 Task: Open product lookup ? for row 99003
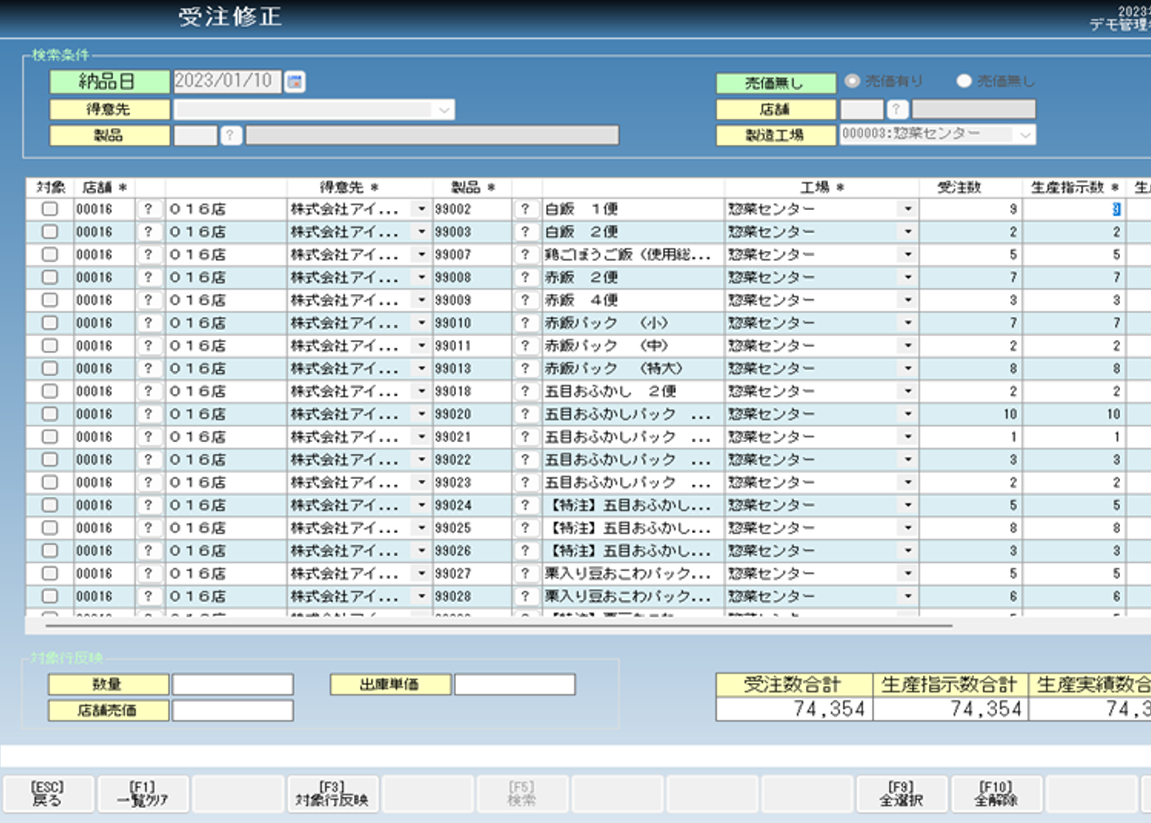pos(525,232)
